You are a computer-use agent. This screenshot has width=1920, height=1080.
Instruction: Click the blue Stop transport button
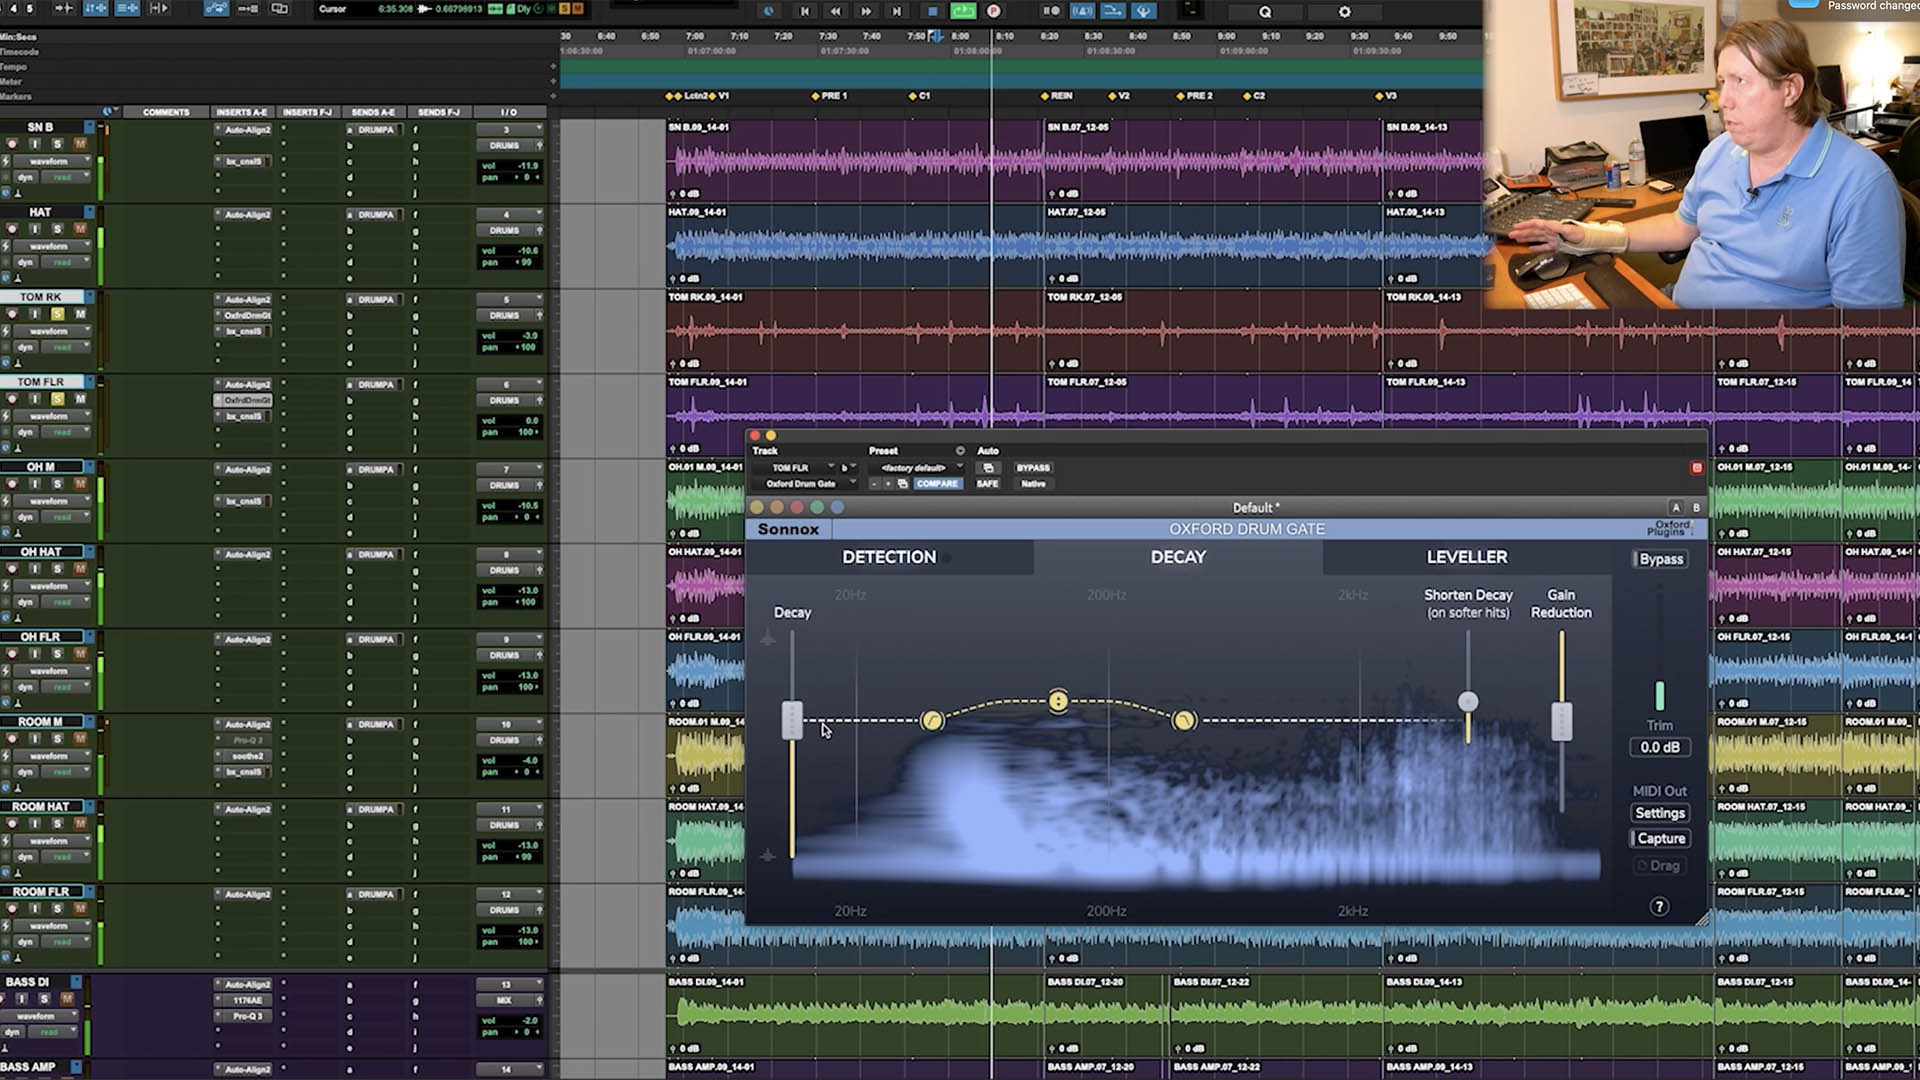coord(932,11)
